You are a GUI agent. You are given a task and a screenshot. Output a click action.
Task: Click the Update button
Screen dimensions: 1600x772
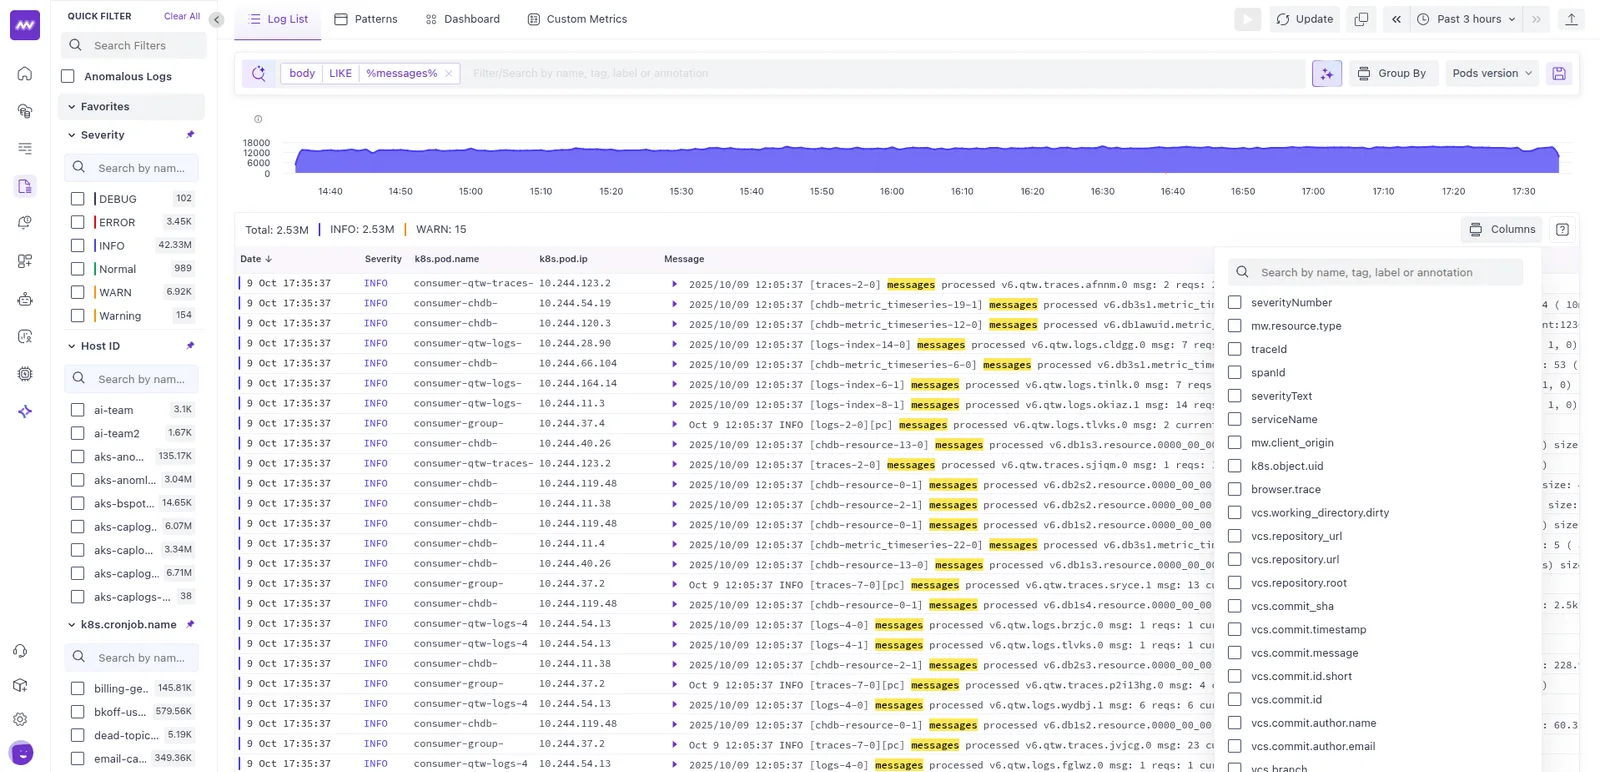pos(1305,19)
